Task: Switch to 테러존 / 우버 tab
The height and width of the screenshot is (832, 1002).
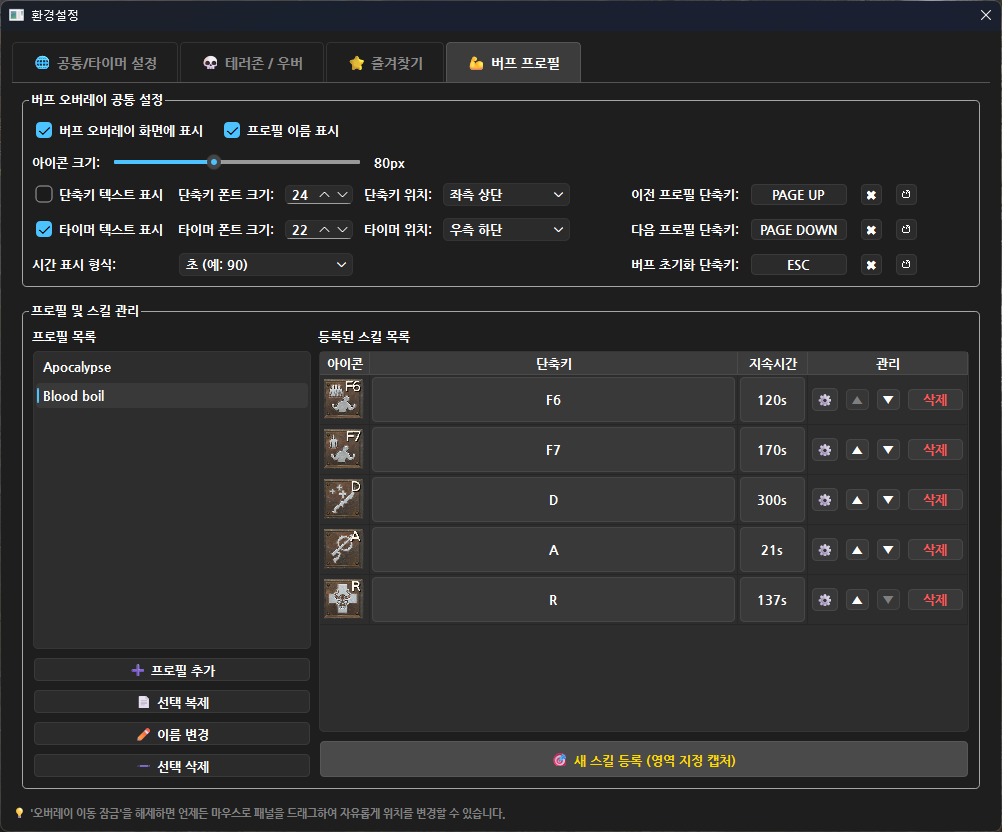Action: tap(252, 63)
